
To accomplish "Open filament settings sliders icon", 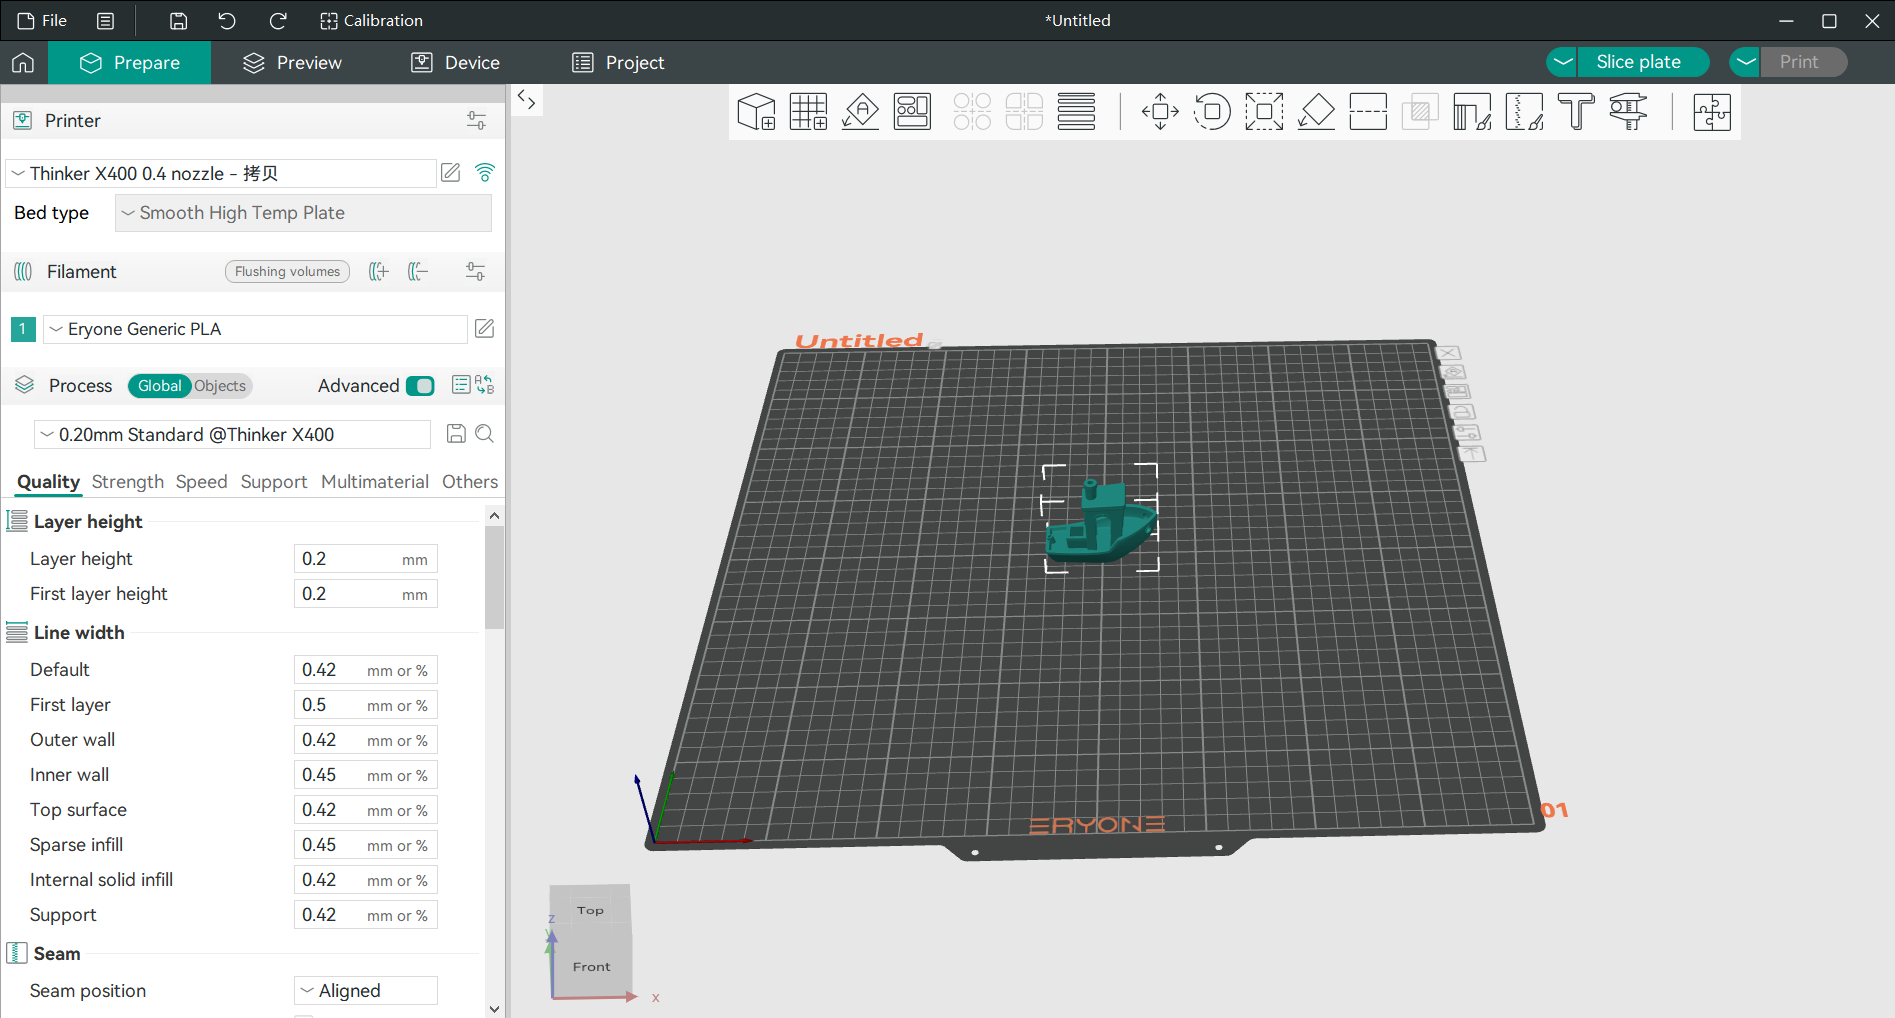I will coord(476,271).
